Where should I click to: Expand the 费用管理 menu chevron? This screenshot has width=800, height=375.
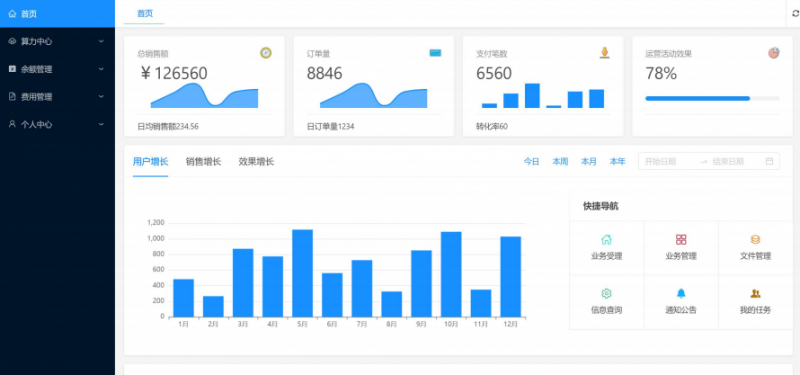[101, 96]
